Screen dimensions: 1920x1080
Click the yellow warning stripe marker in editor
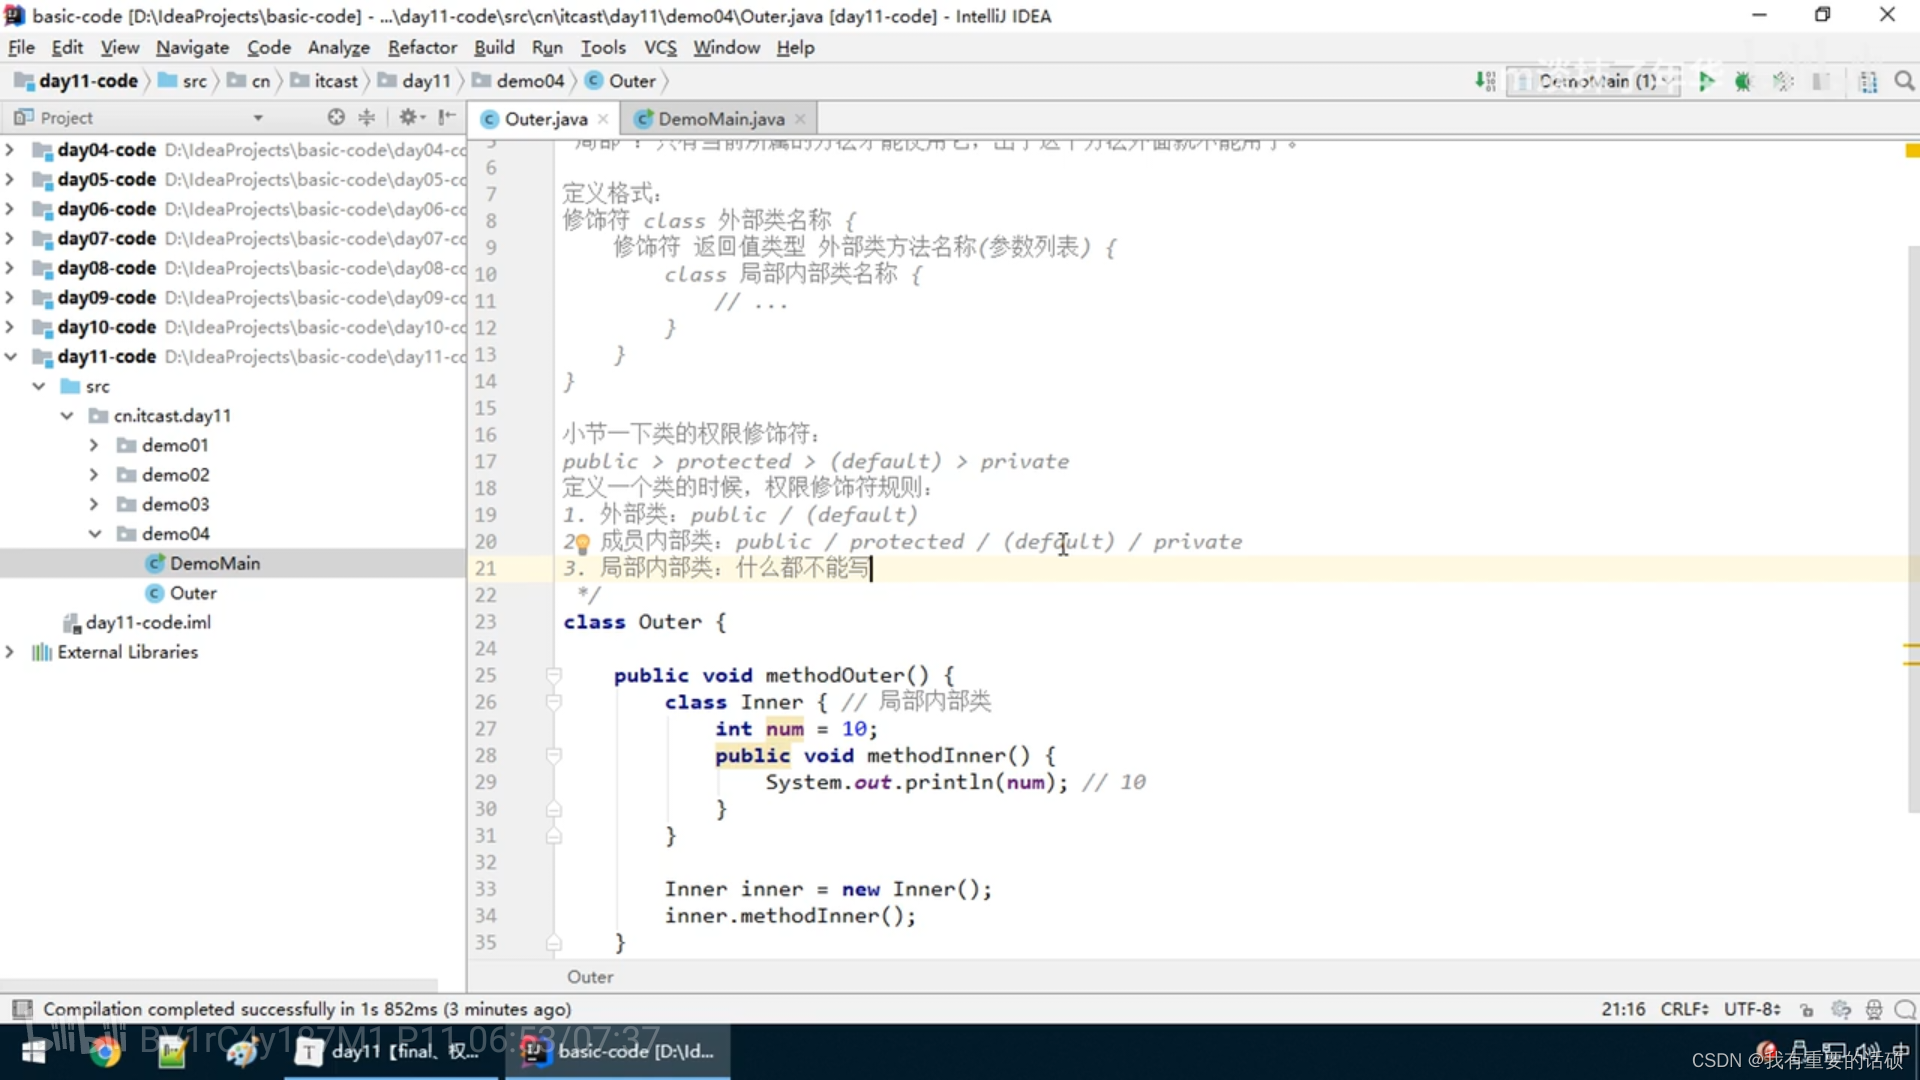pyautogui.click(x=1911, y=151)
